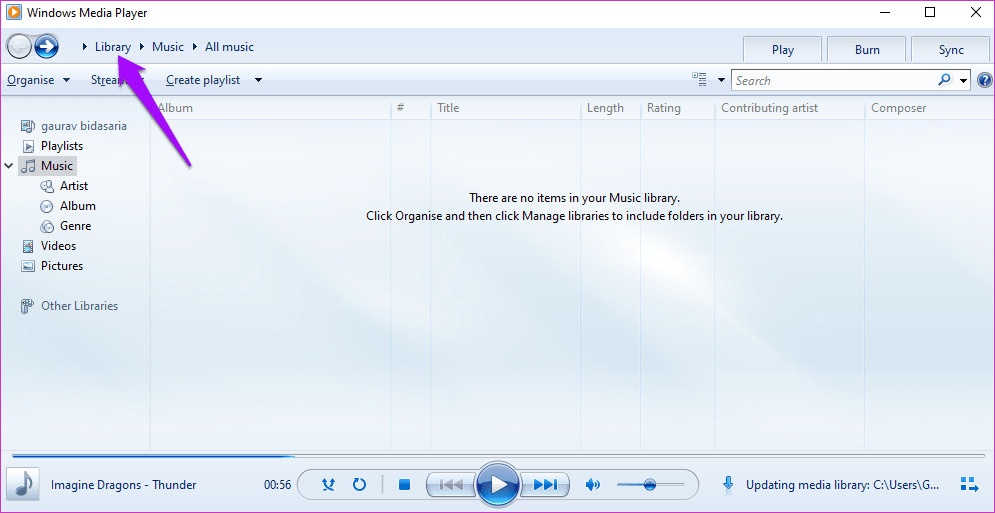The width and height of the screenshot is (995, 513).
Task: Collapse the Music tree node
Action: tap(8, 166)
